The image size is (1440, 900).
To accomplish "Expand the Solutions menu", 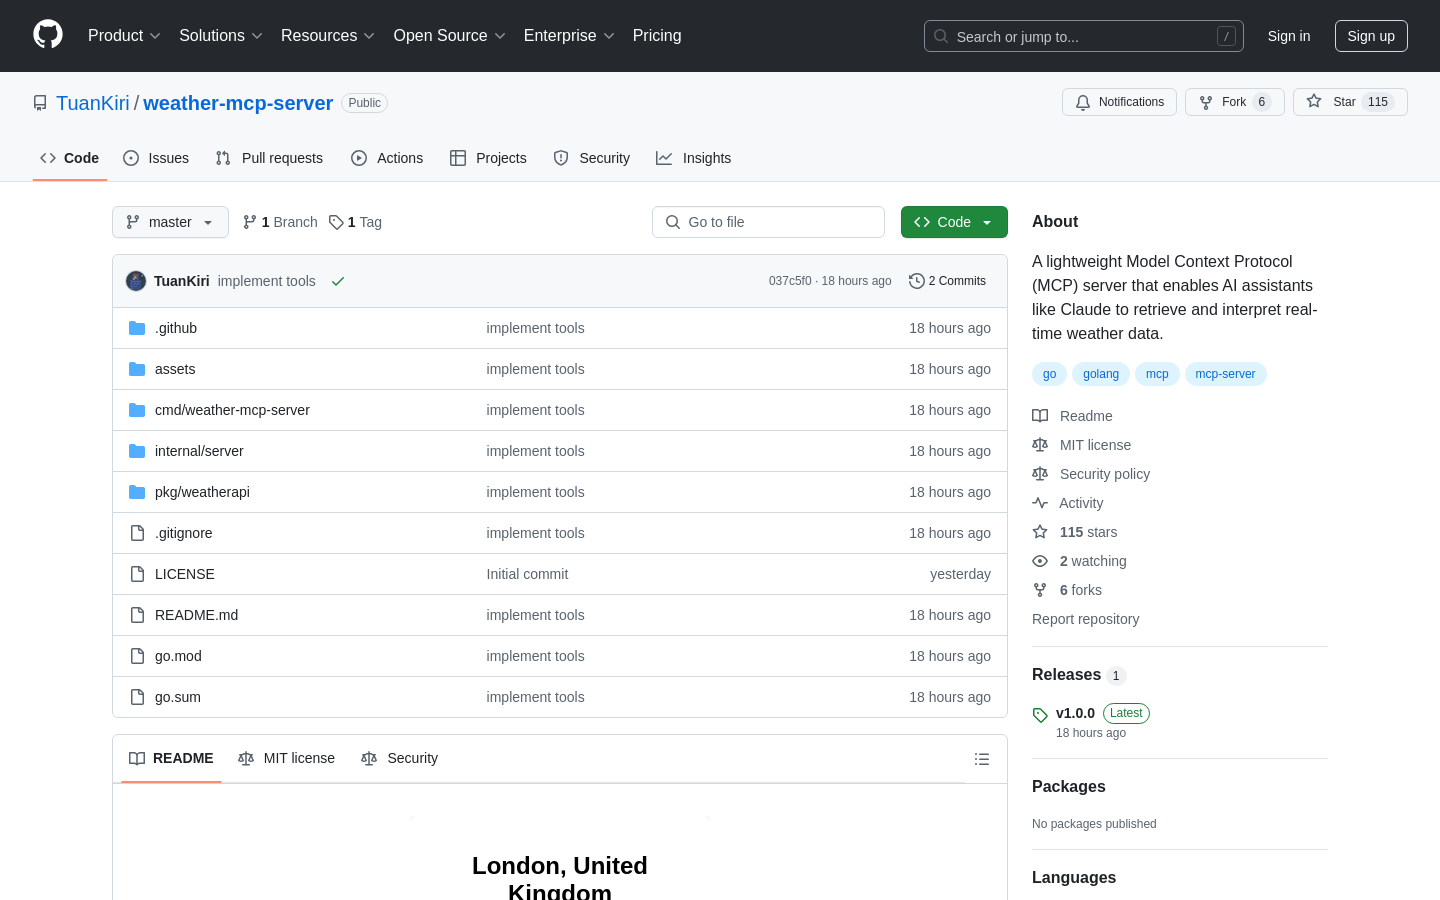I will (221, 36).
